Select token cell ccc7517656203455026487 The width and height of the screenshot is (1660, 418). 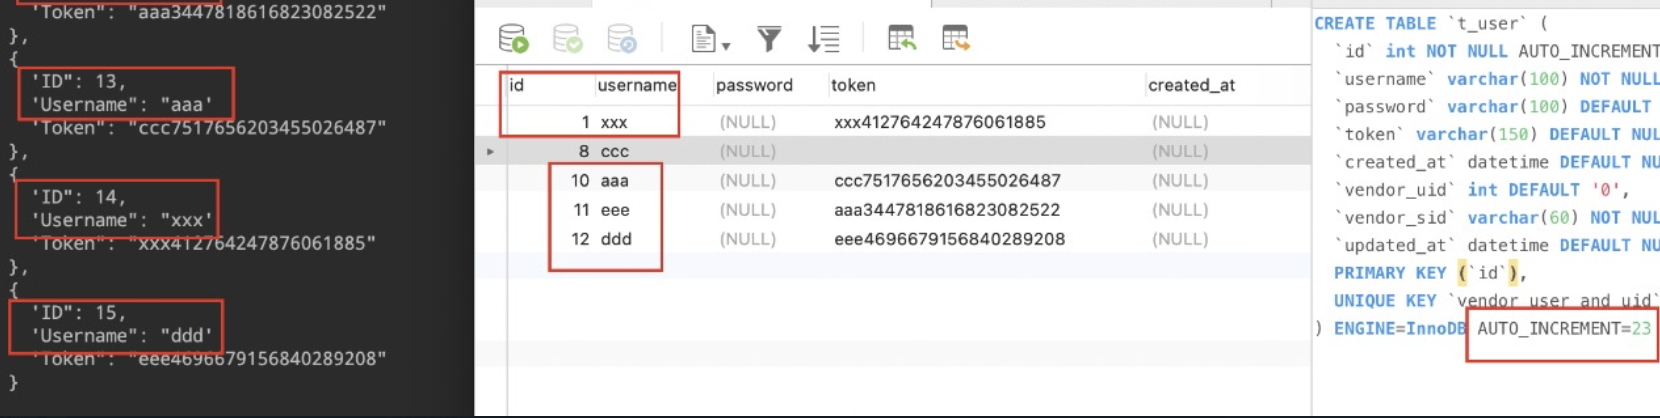[947, 181]
